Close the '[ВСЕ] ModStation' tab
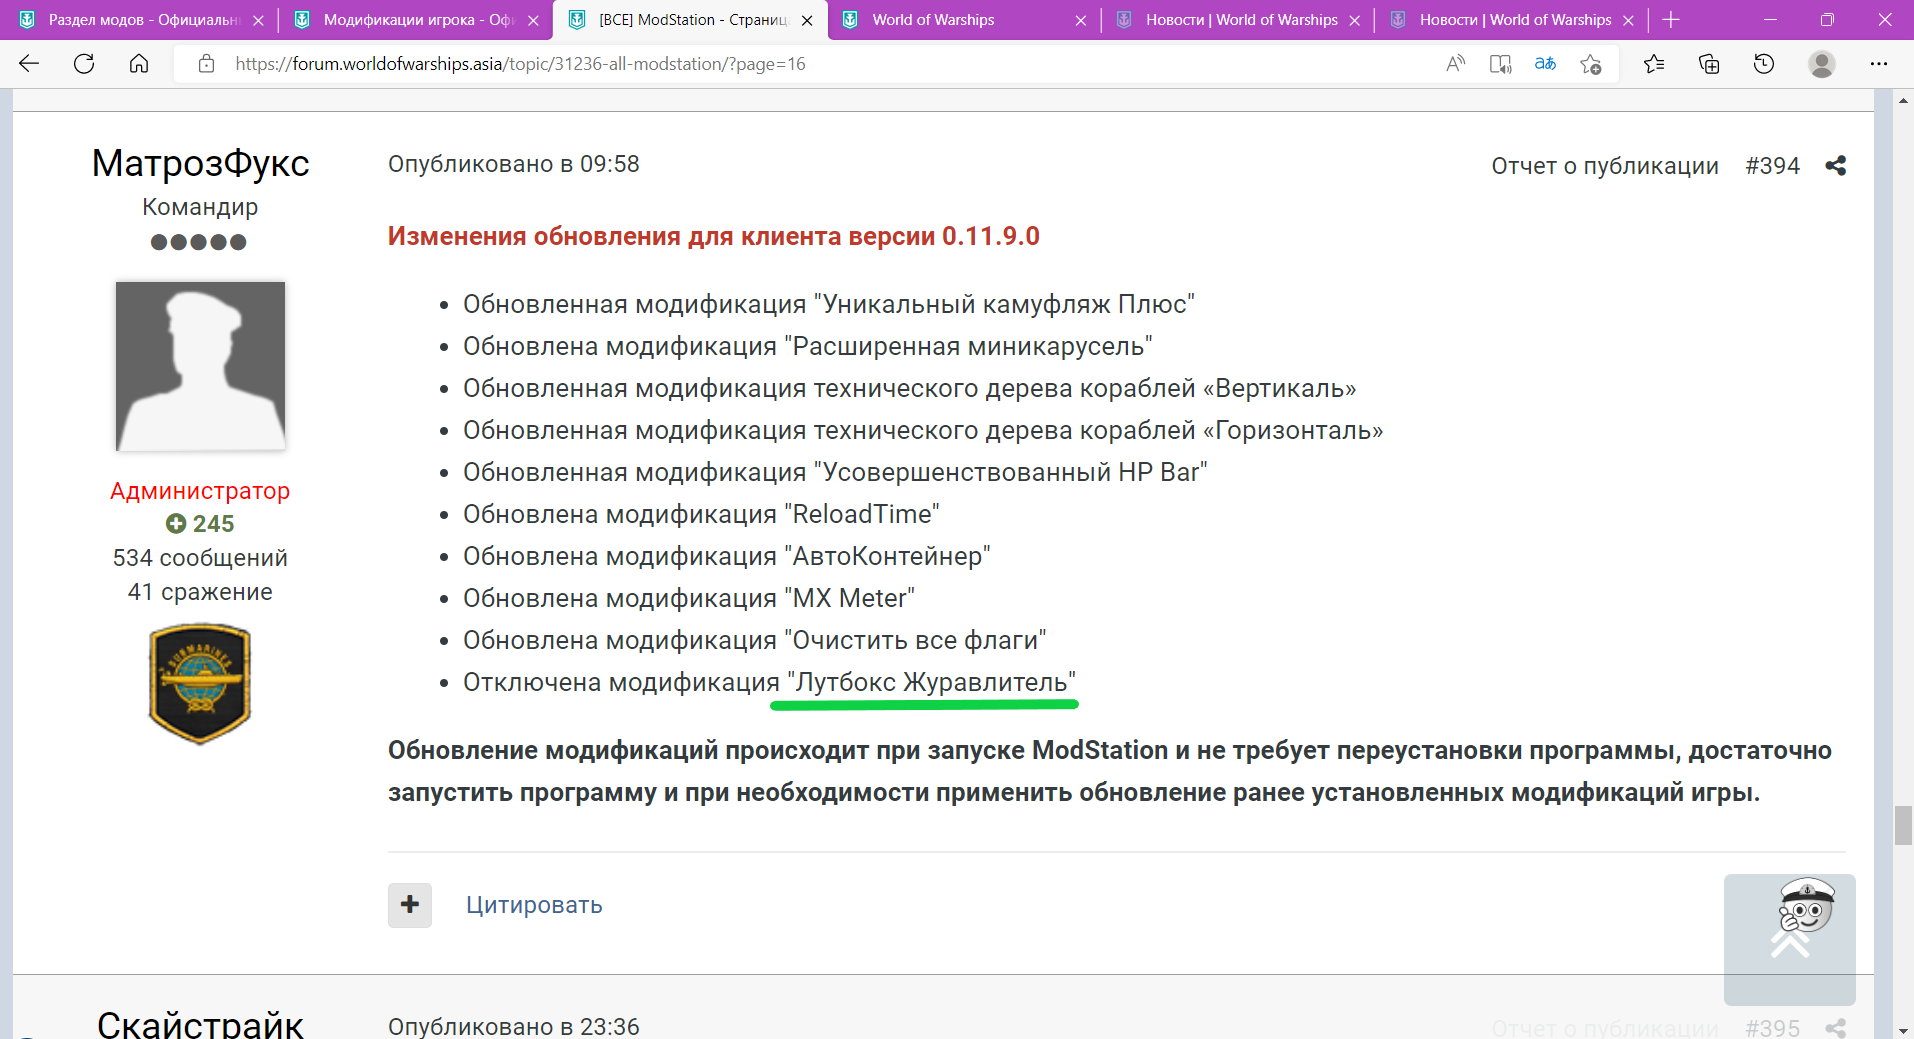 (x=807, y=20)
